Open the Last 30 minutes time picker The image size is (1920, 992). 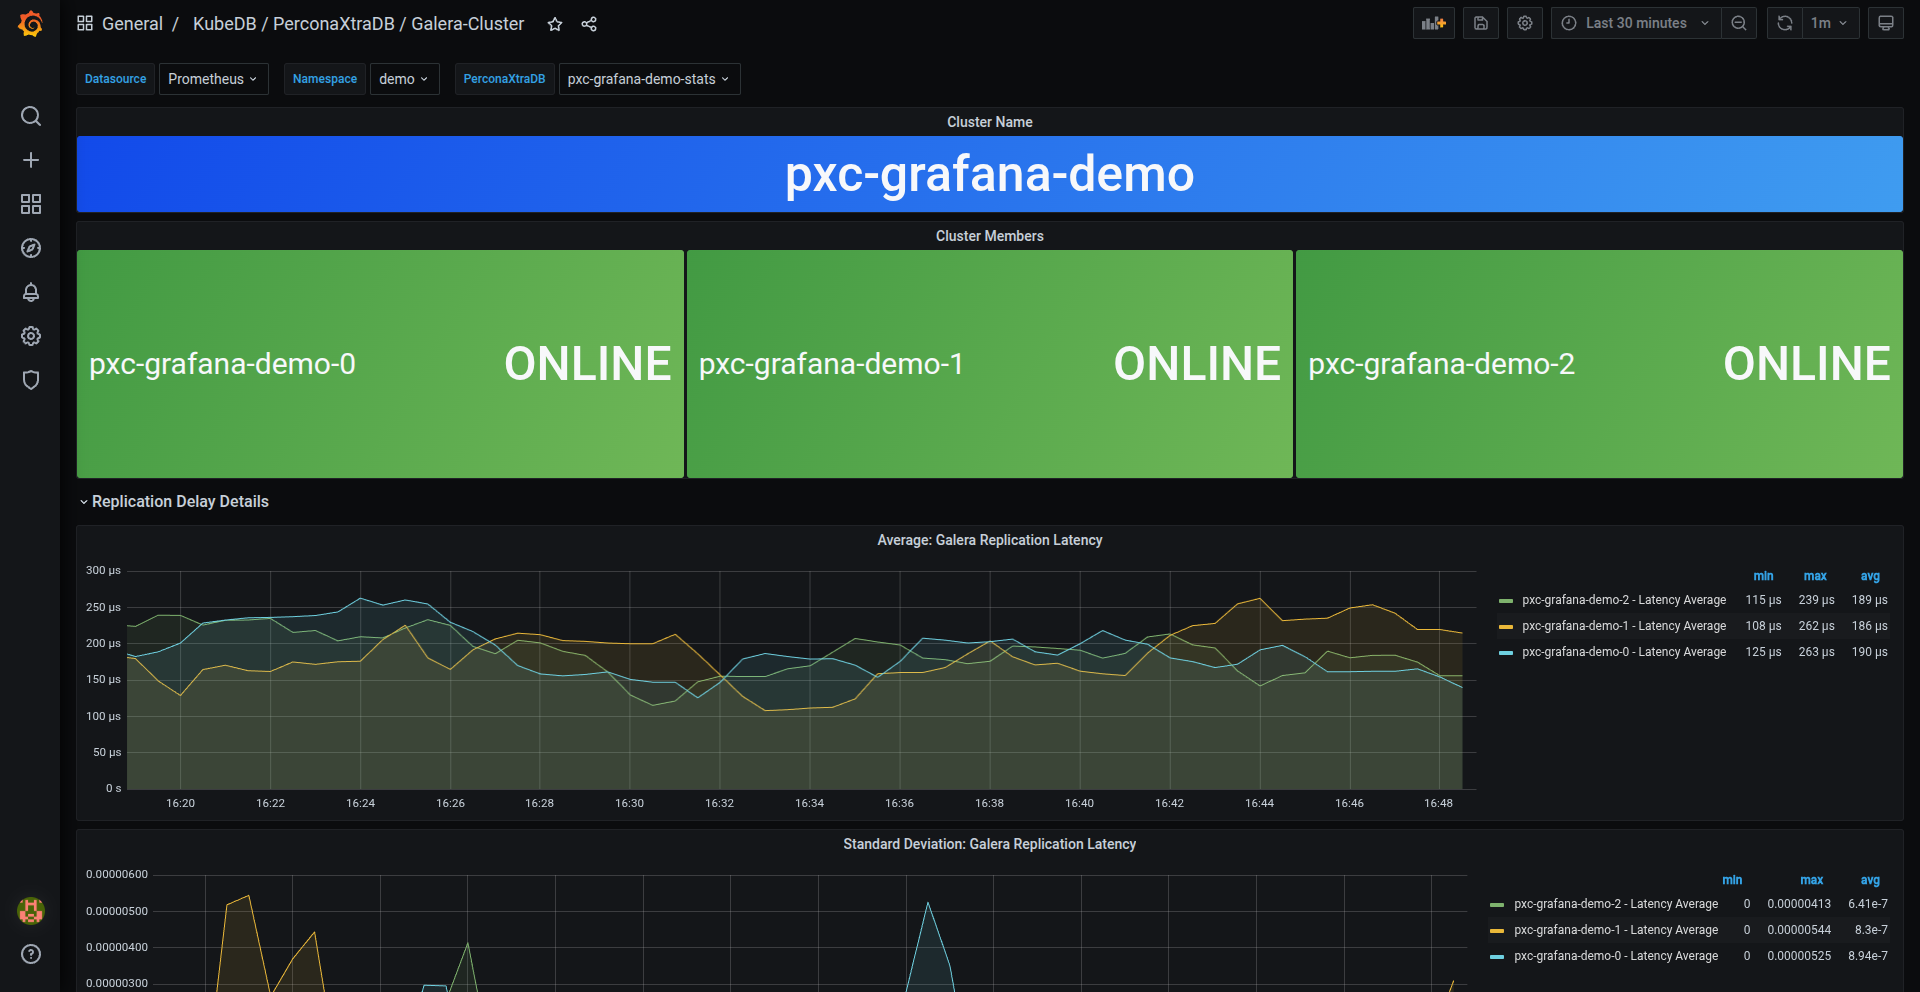[x=1636, y=23]
